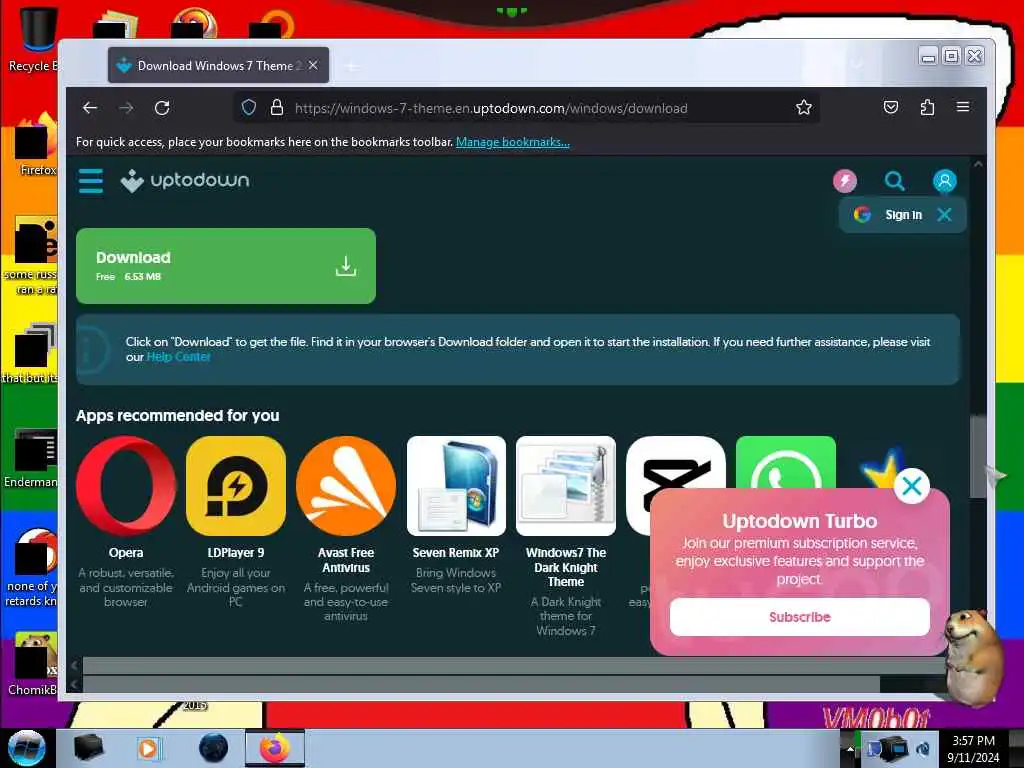Open the Uptodown search magnifier
The width and height of the screenshot is (1024, 768).
[x=894, y=181]
